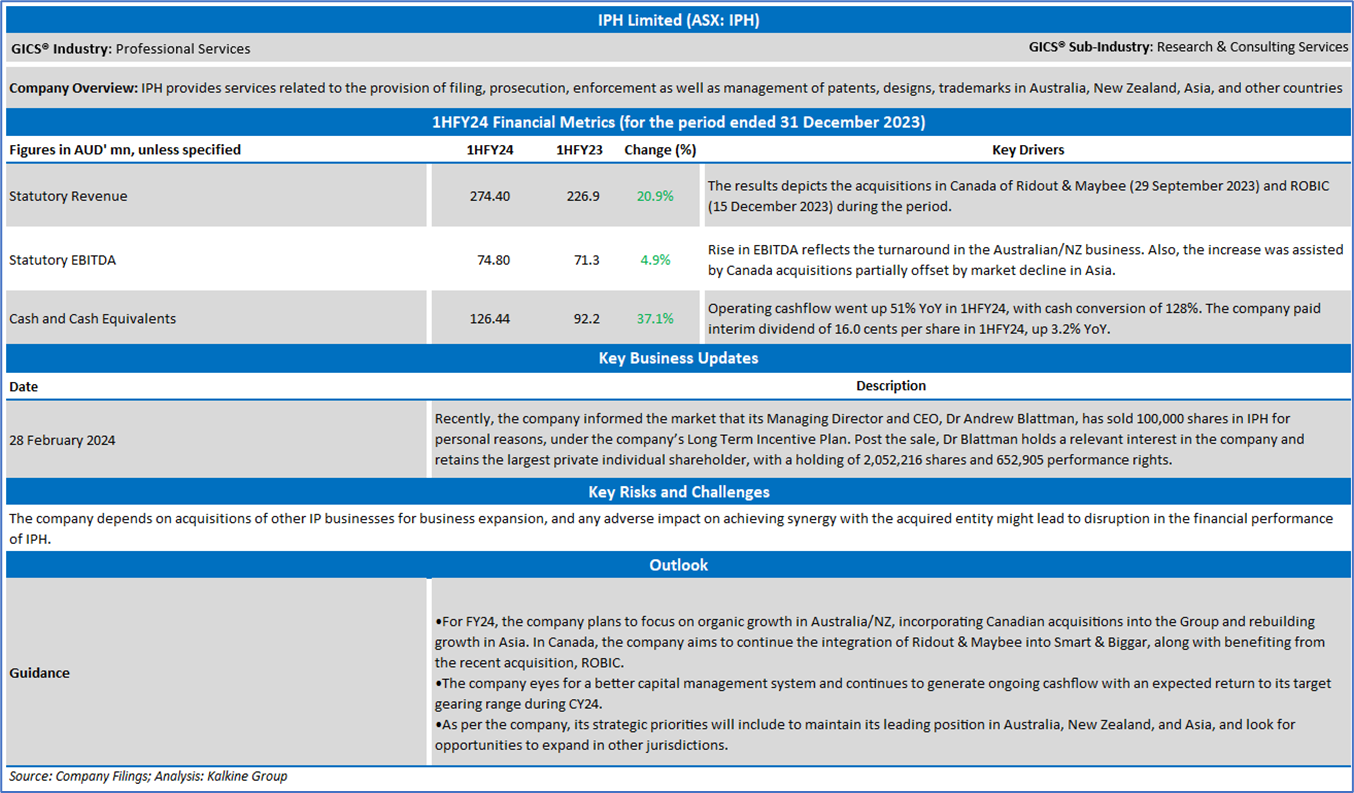The image size is (1354, 793).
Task: Click the Statutory Revenue value 274.40
Action: tap(490, 196)
